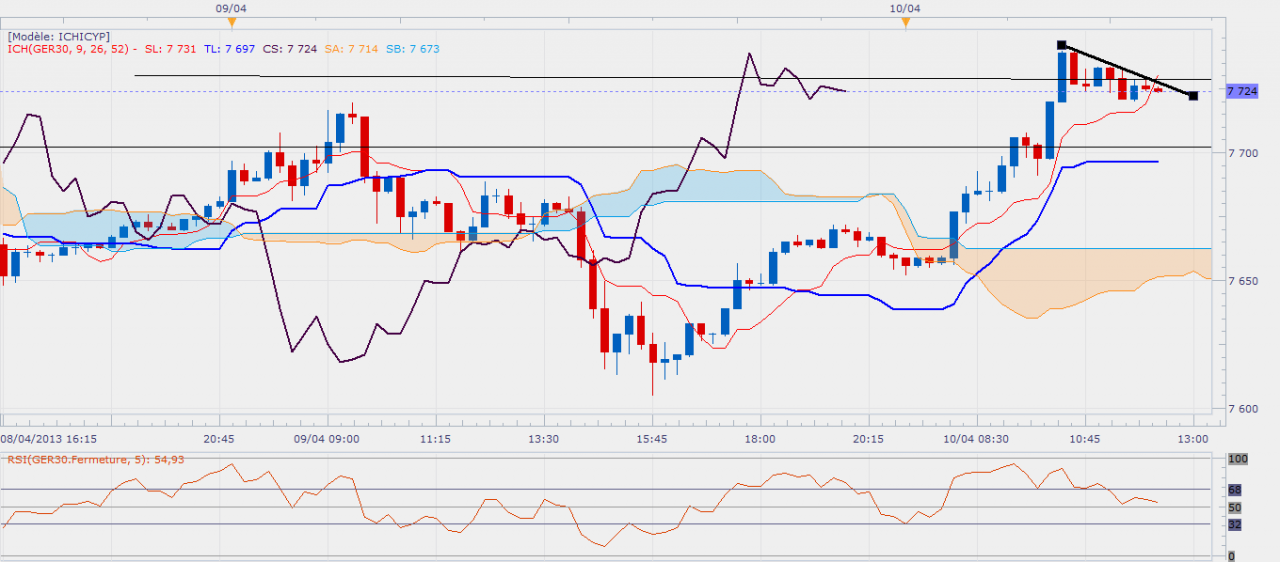Click the ICH(GER30, 9, 26, 52) indicator label
The image size is (1280, 562).
tap(68, 48)
